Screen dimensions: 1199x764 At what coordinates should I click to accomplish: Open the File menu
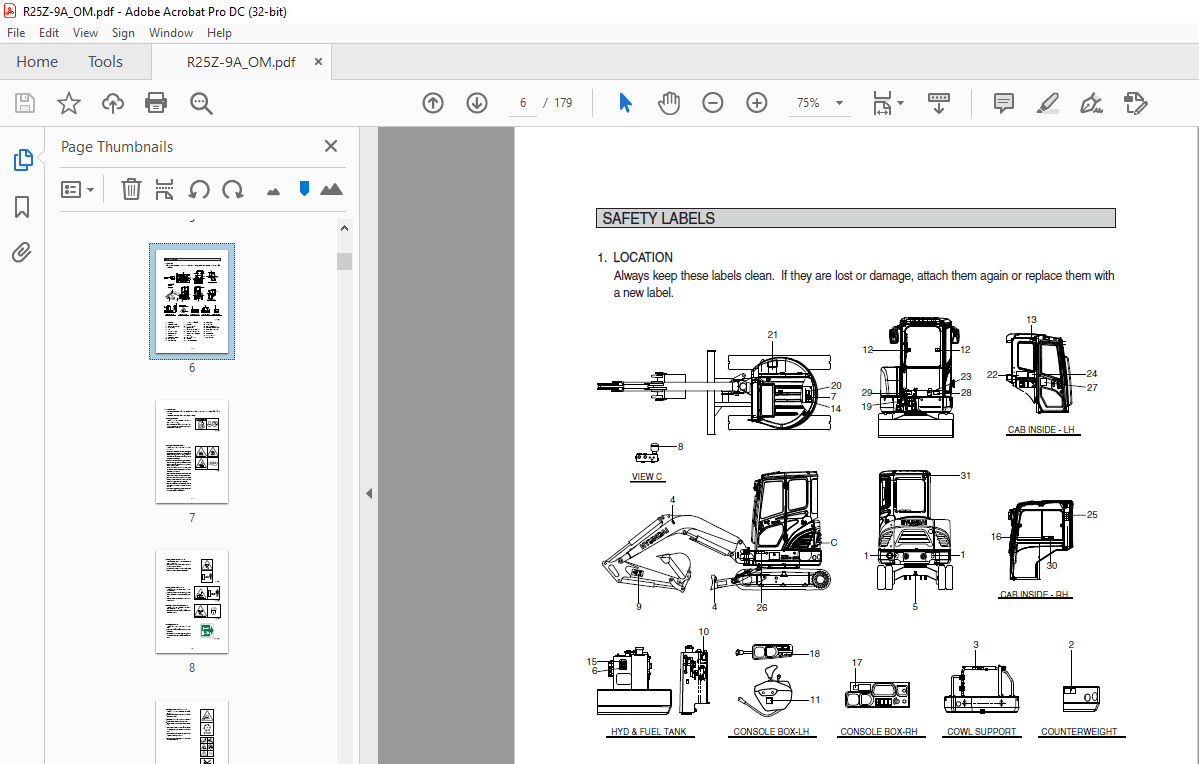point(16,33)
